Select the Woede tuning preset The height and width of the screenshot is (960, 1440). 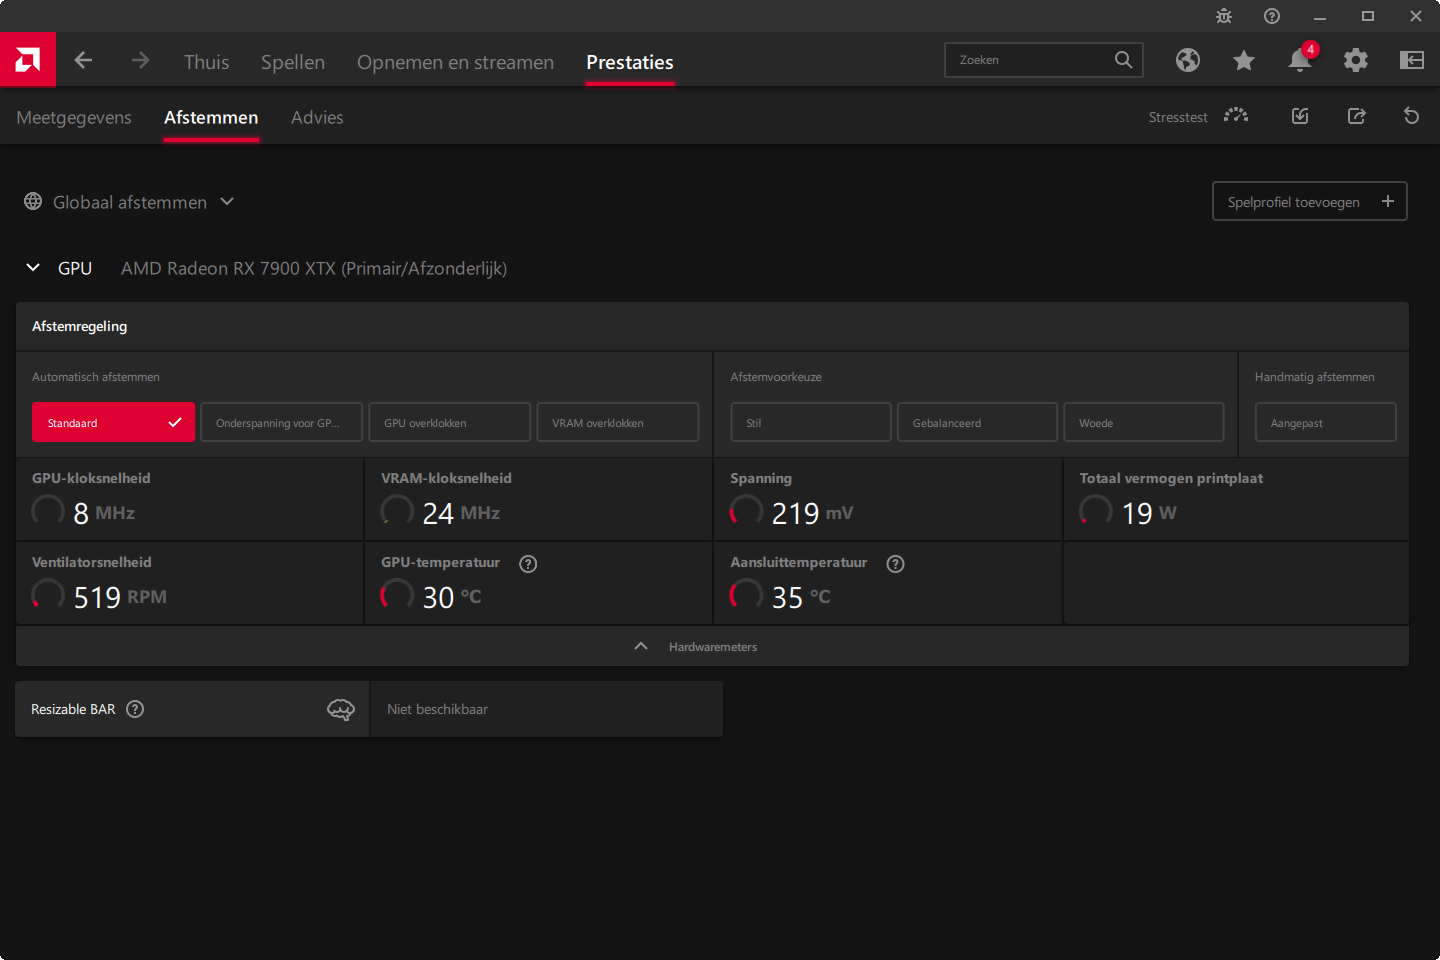point(1144,422)
